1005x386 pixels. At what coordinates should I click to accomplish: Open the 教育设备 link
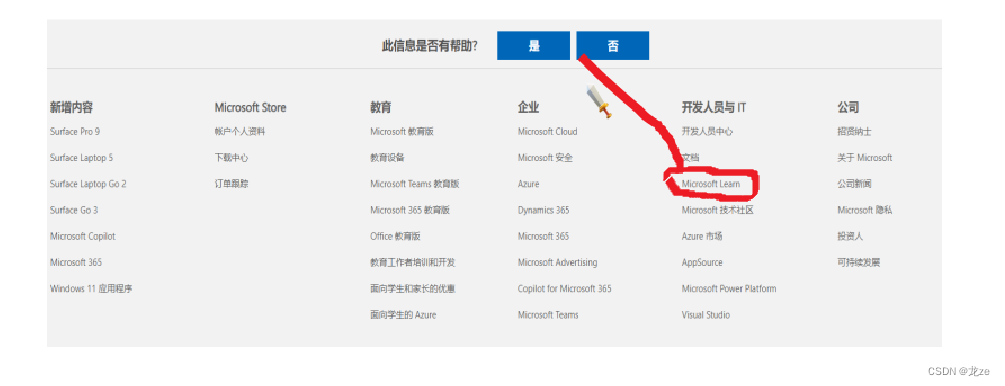(387, 158)
